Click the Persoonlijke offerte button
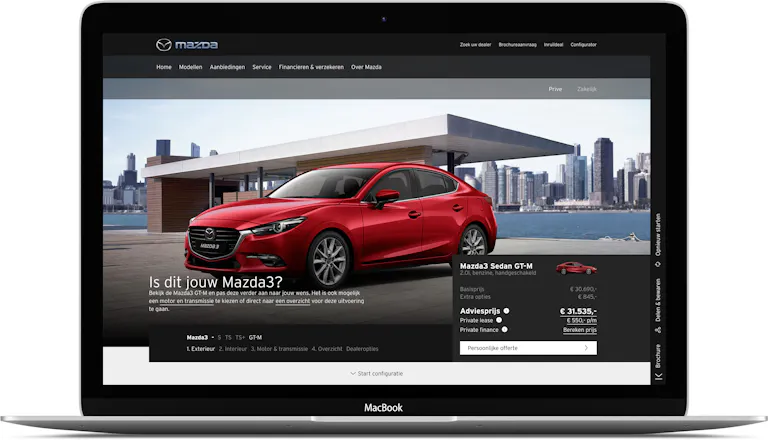Screen dimensions: 768x440 click(x=528, y=348)
